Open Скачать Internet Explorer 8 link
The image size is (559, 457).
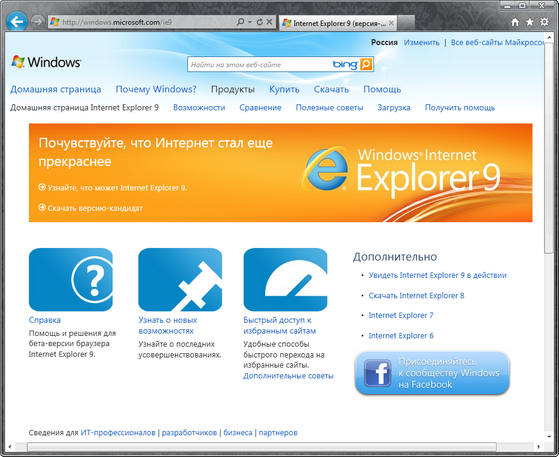point(416,296)
